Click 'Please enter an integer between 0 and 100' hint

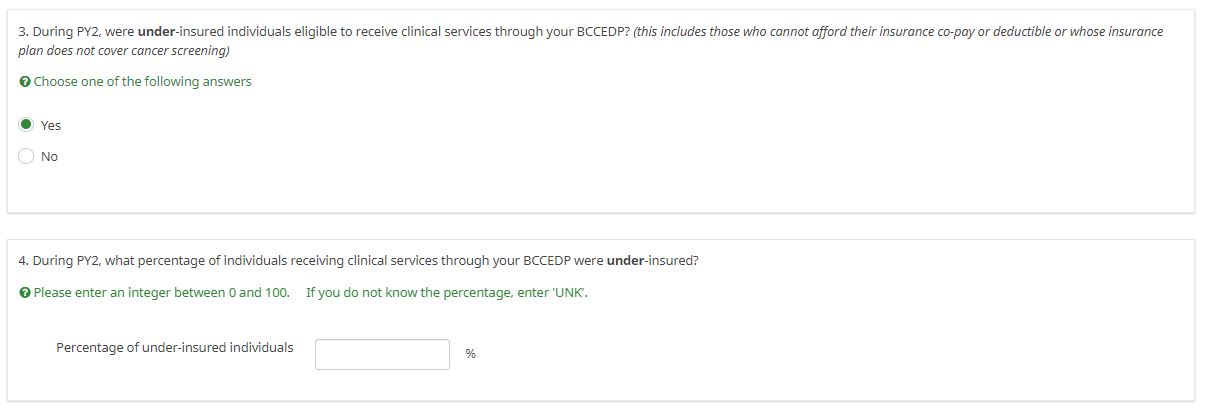(x=161, y=293)
